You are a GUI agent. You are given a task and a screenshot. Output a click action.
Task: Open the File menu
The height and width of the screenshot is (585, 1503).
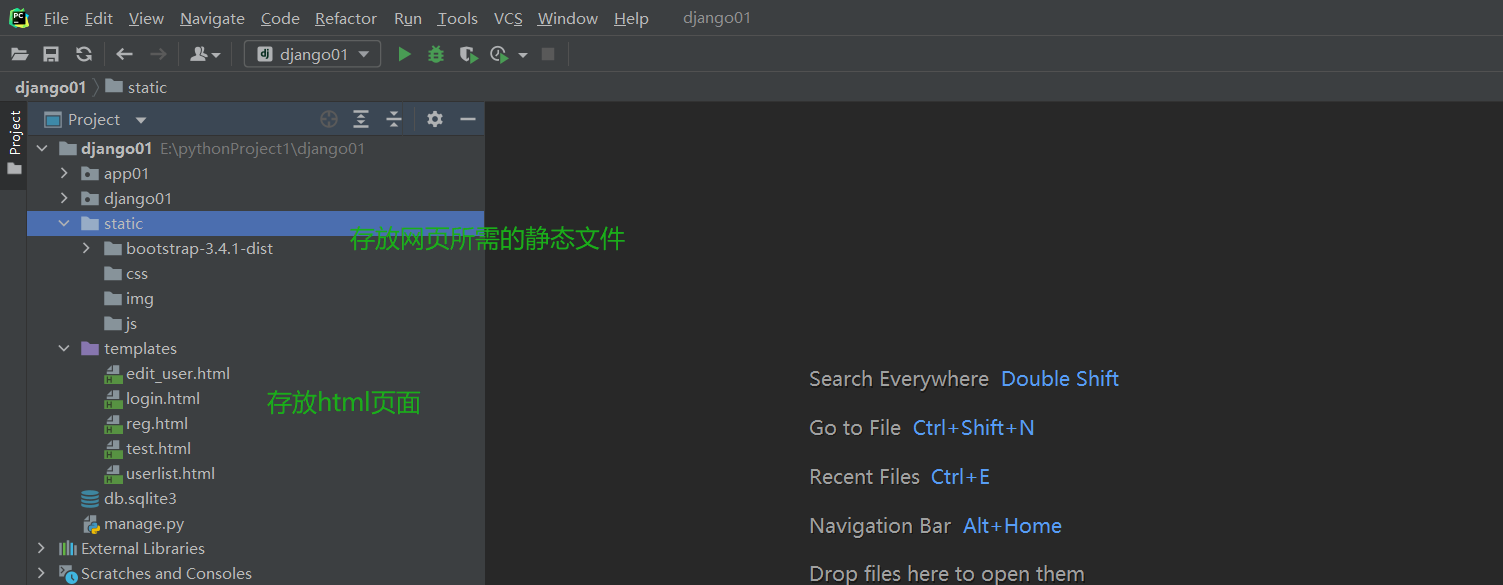[56, 18]
